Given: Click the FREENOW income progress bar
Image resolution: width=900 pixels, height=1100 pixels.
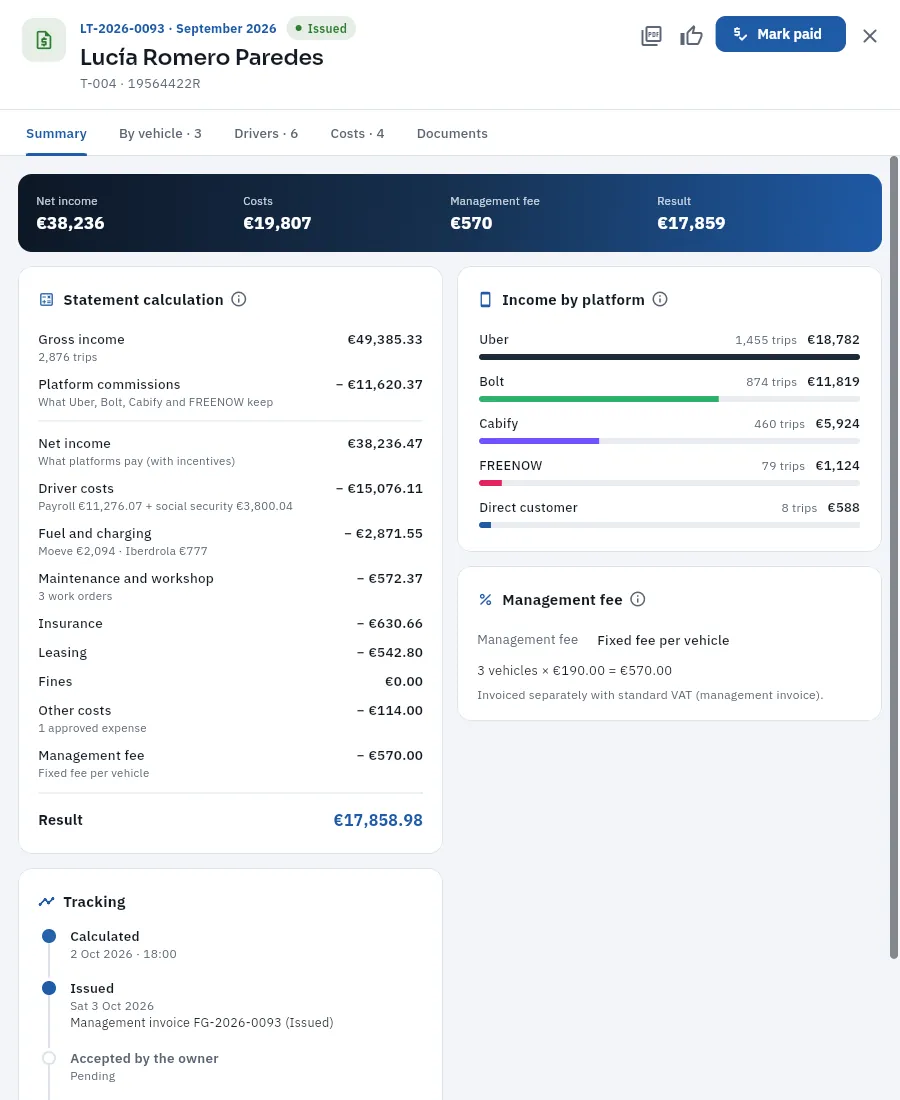Looking at the screenshot, I should click(669, 483).
